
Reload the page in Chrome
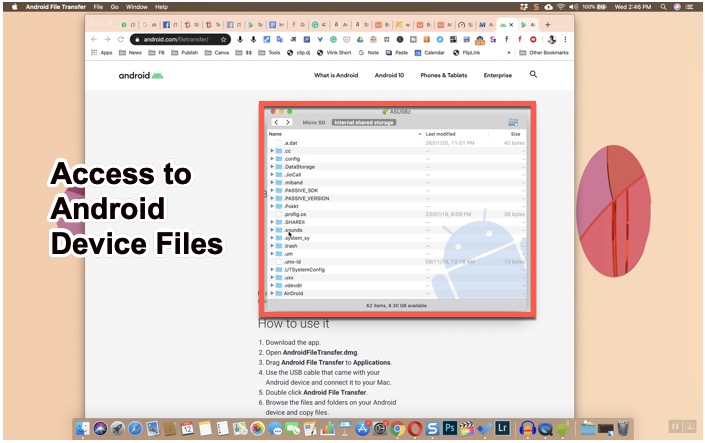120,40
